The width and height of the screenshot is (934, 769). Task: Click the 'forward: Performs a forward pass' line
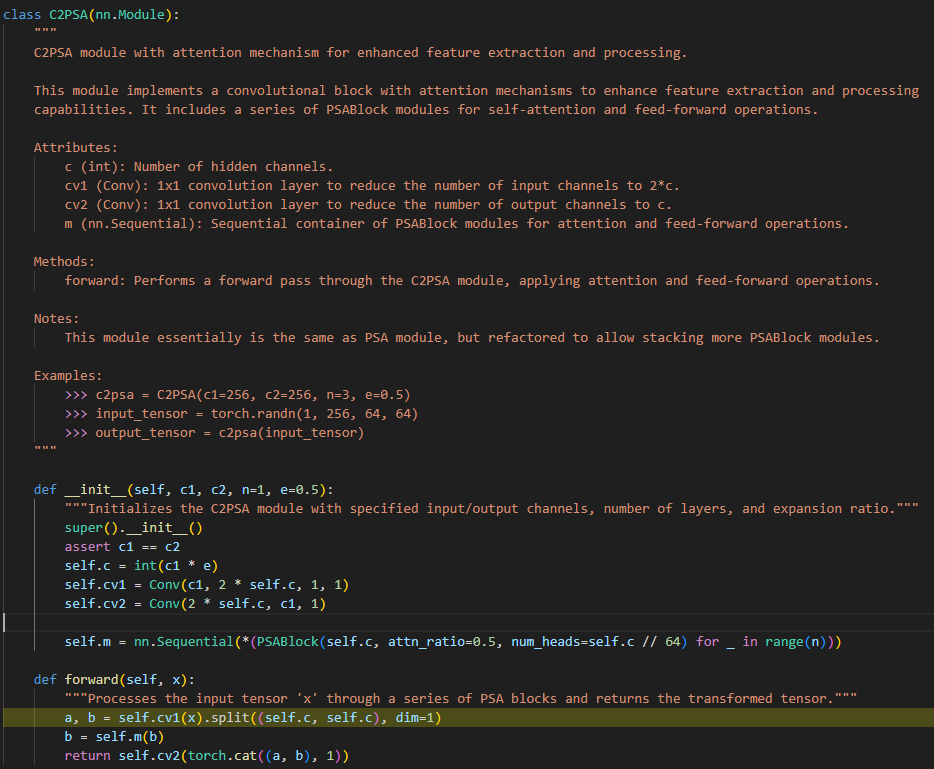472,281
